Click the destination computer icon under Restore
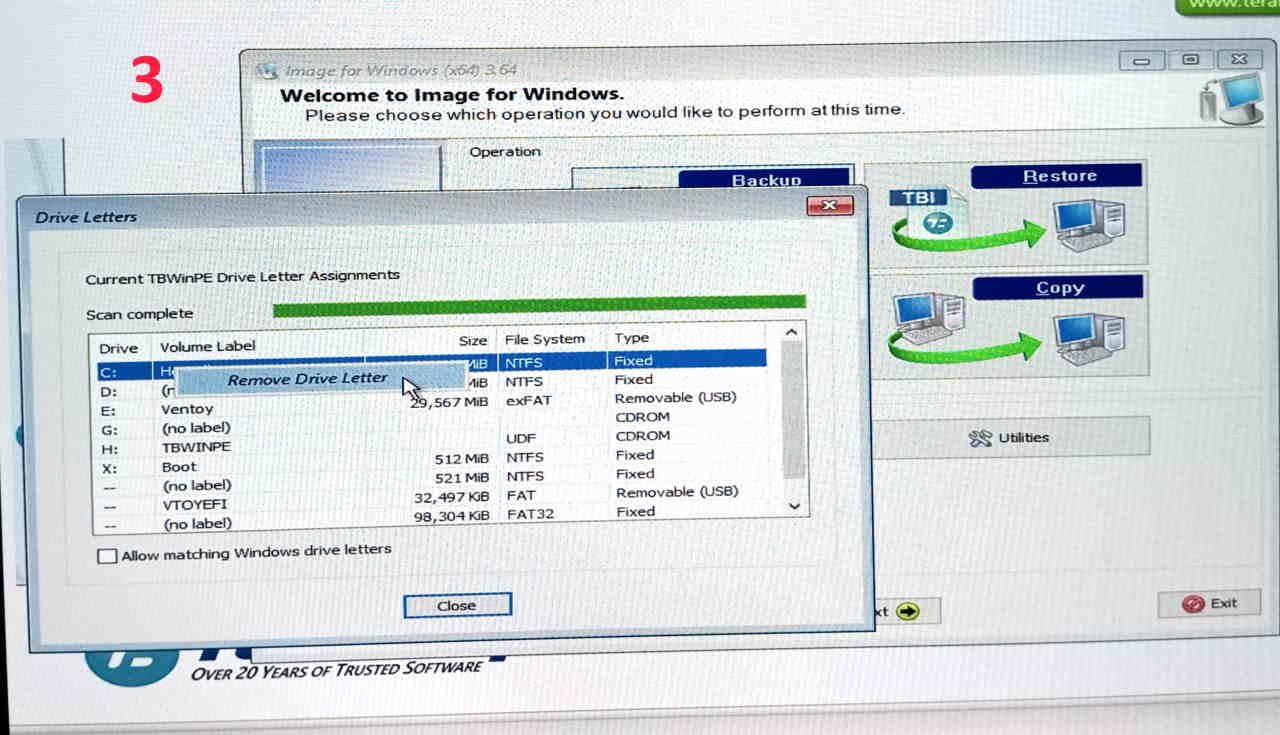The image size is (1280, 735). (1090, 226)
